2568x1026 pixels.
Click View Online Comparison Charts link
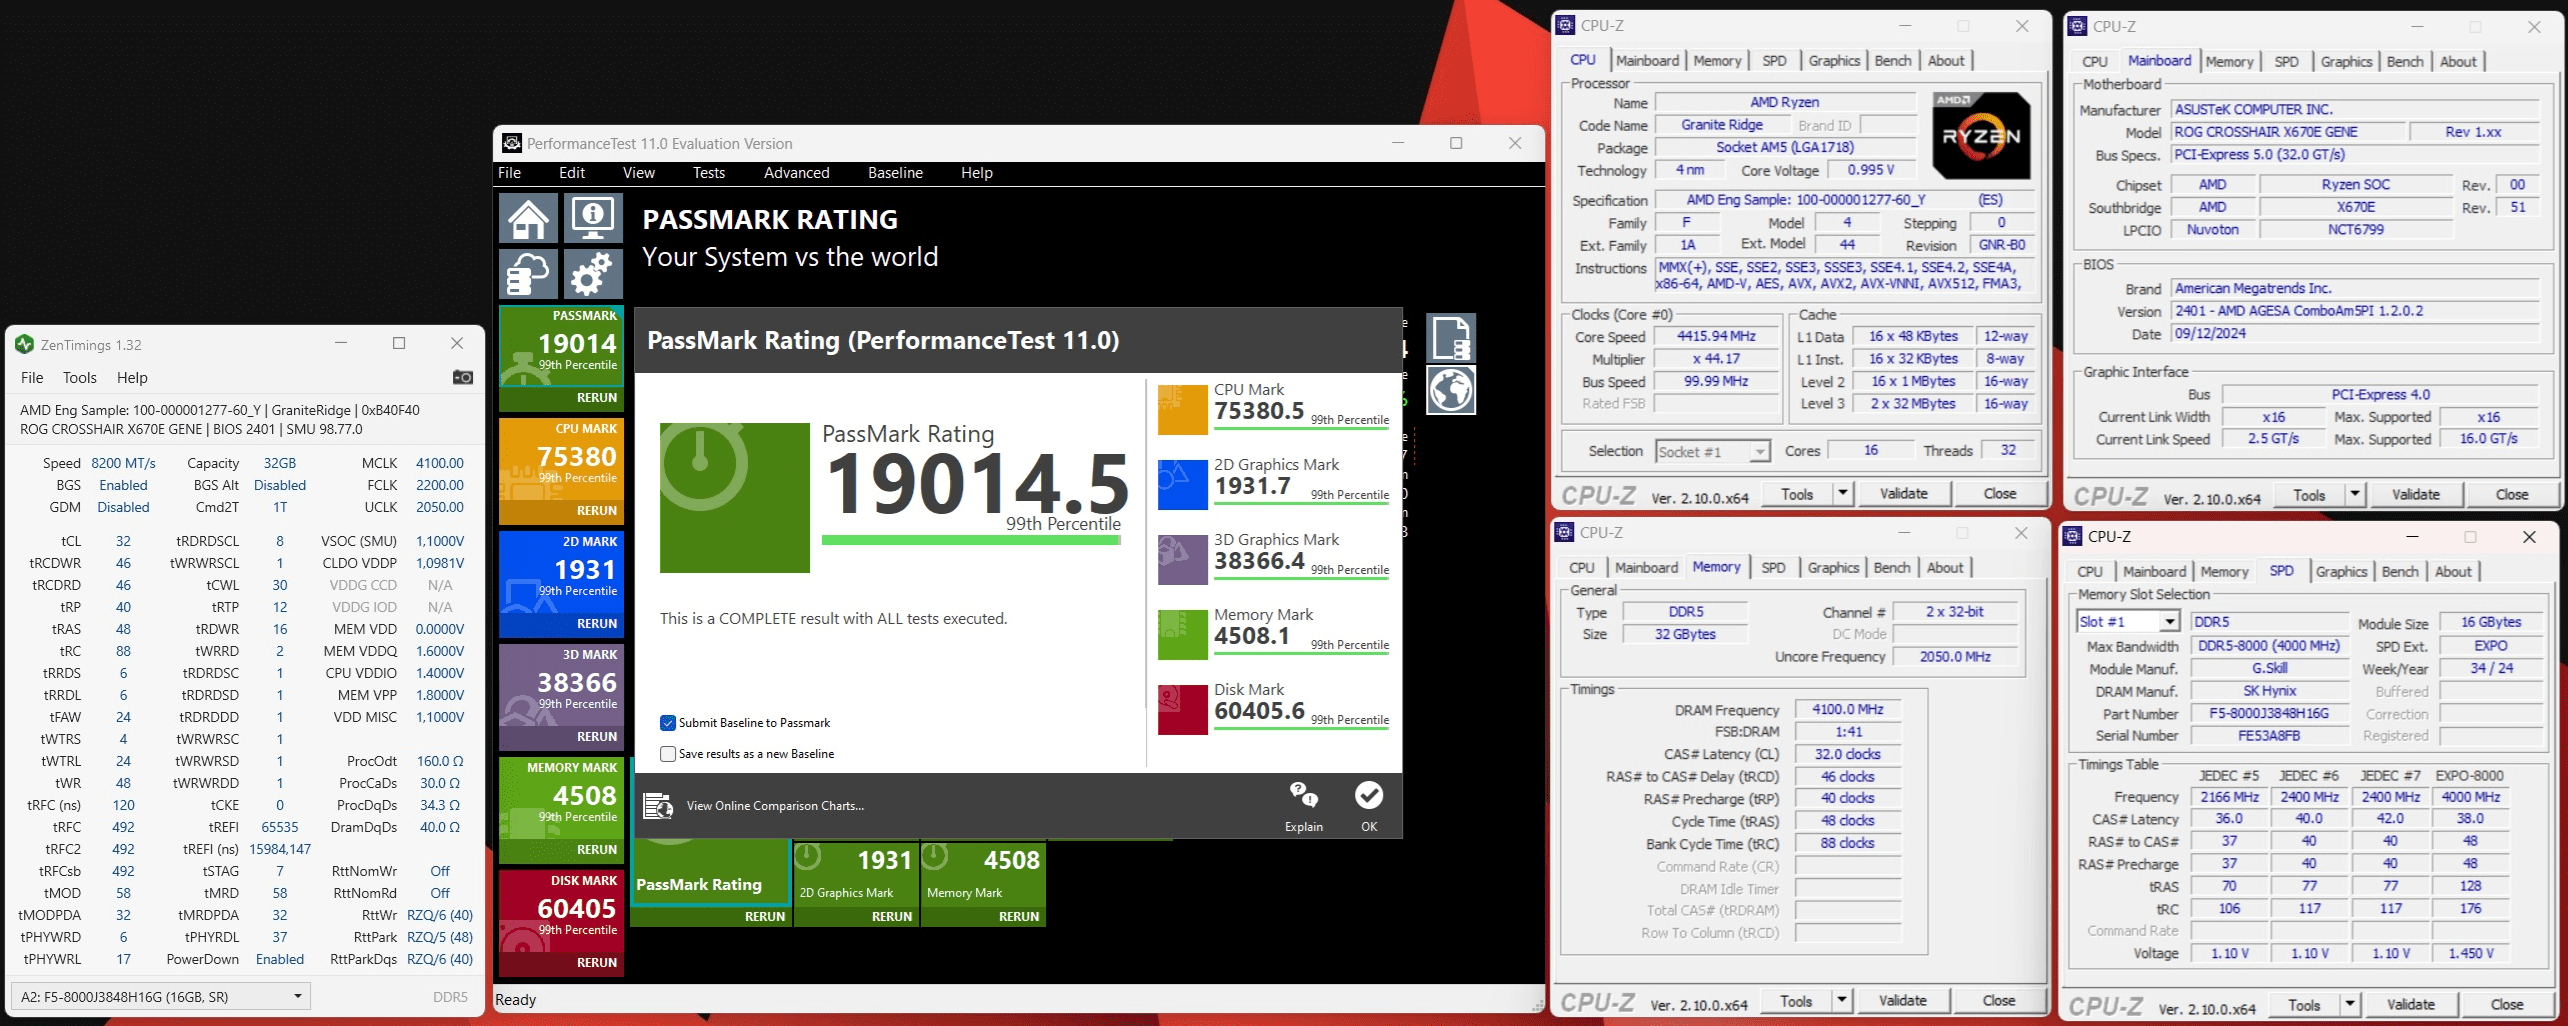pyautogui.click(x=775, y=806)
